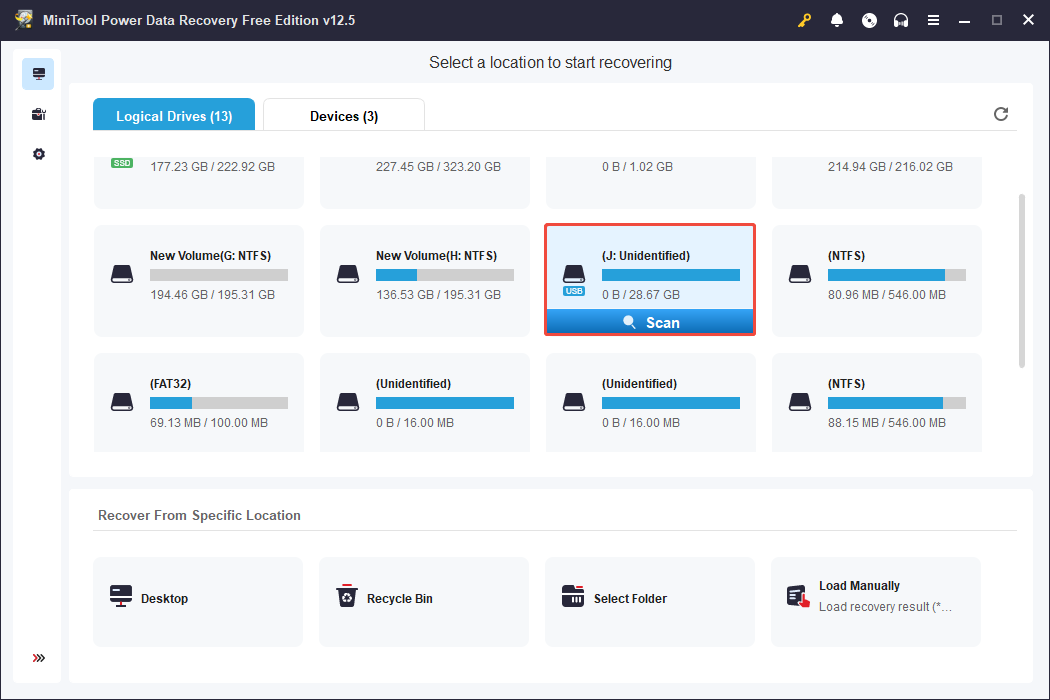
Task: Click the 194.46 GB / 195.31 GB text
Action: click(212, 295)
